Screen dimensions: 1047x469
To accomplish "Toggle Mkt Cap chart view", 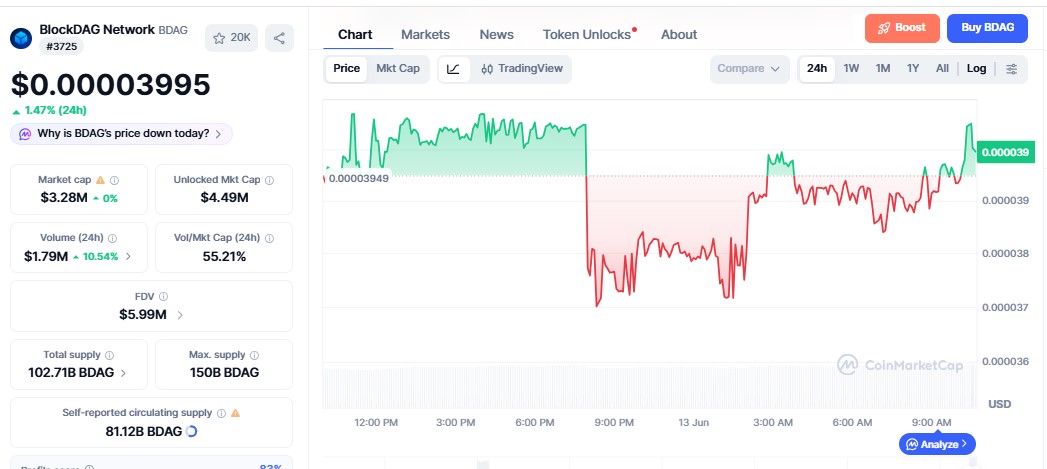I will point(398,69).
